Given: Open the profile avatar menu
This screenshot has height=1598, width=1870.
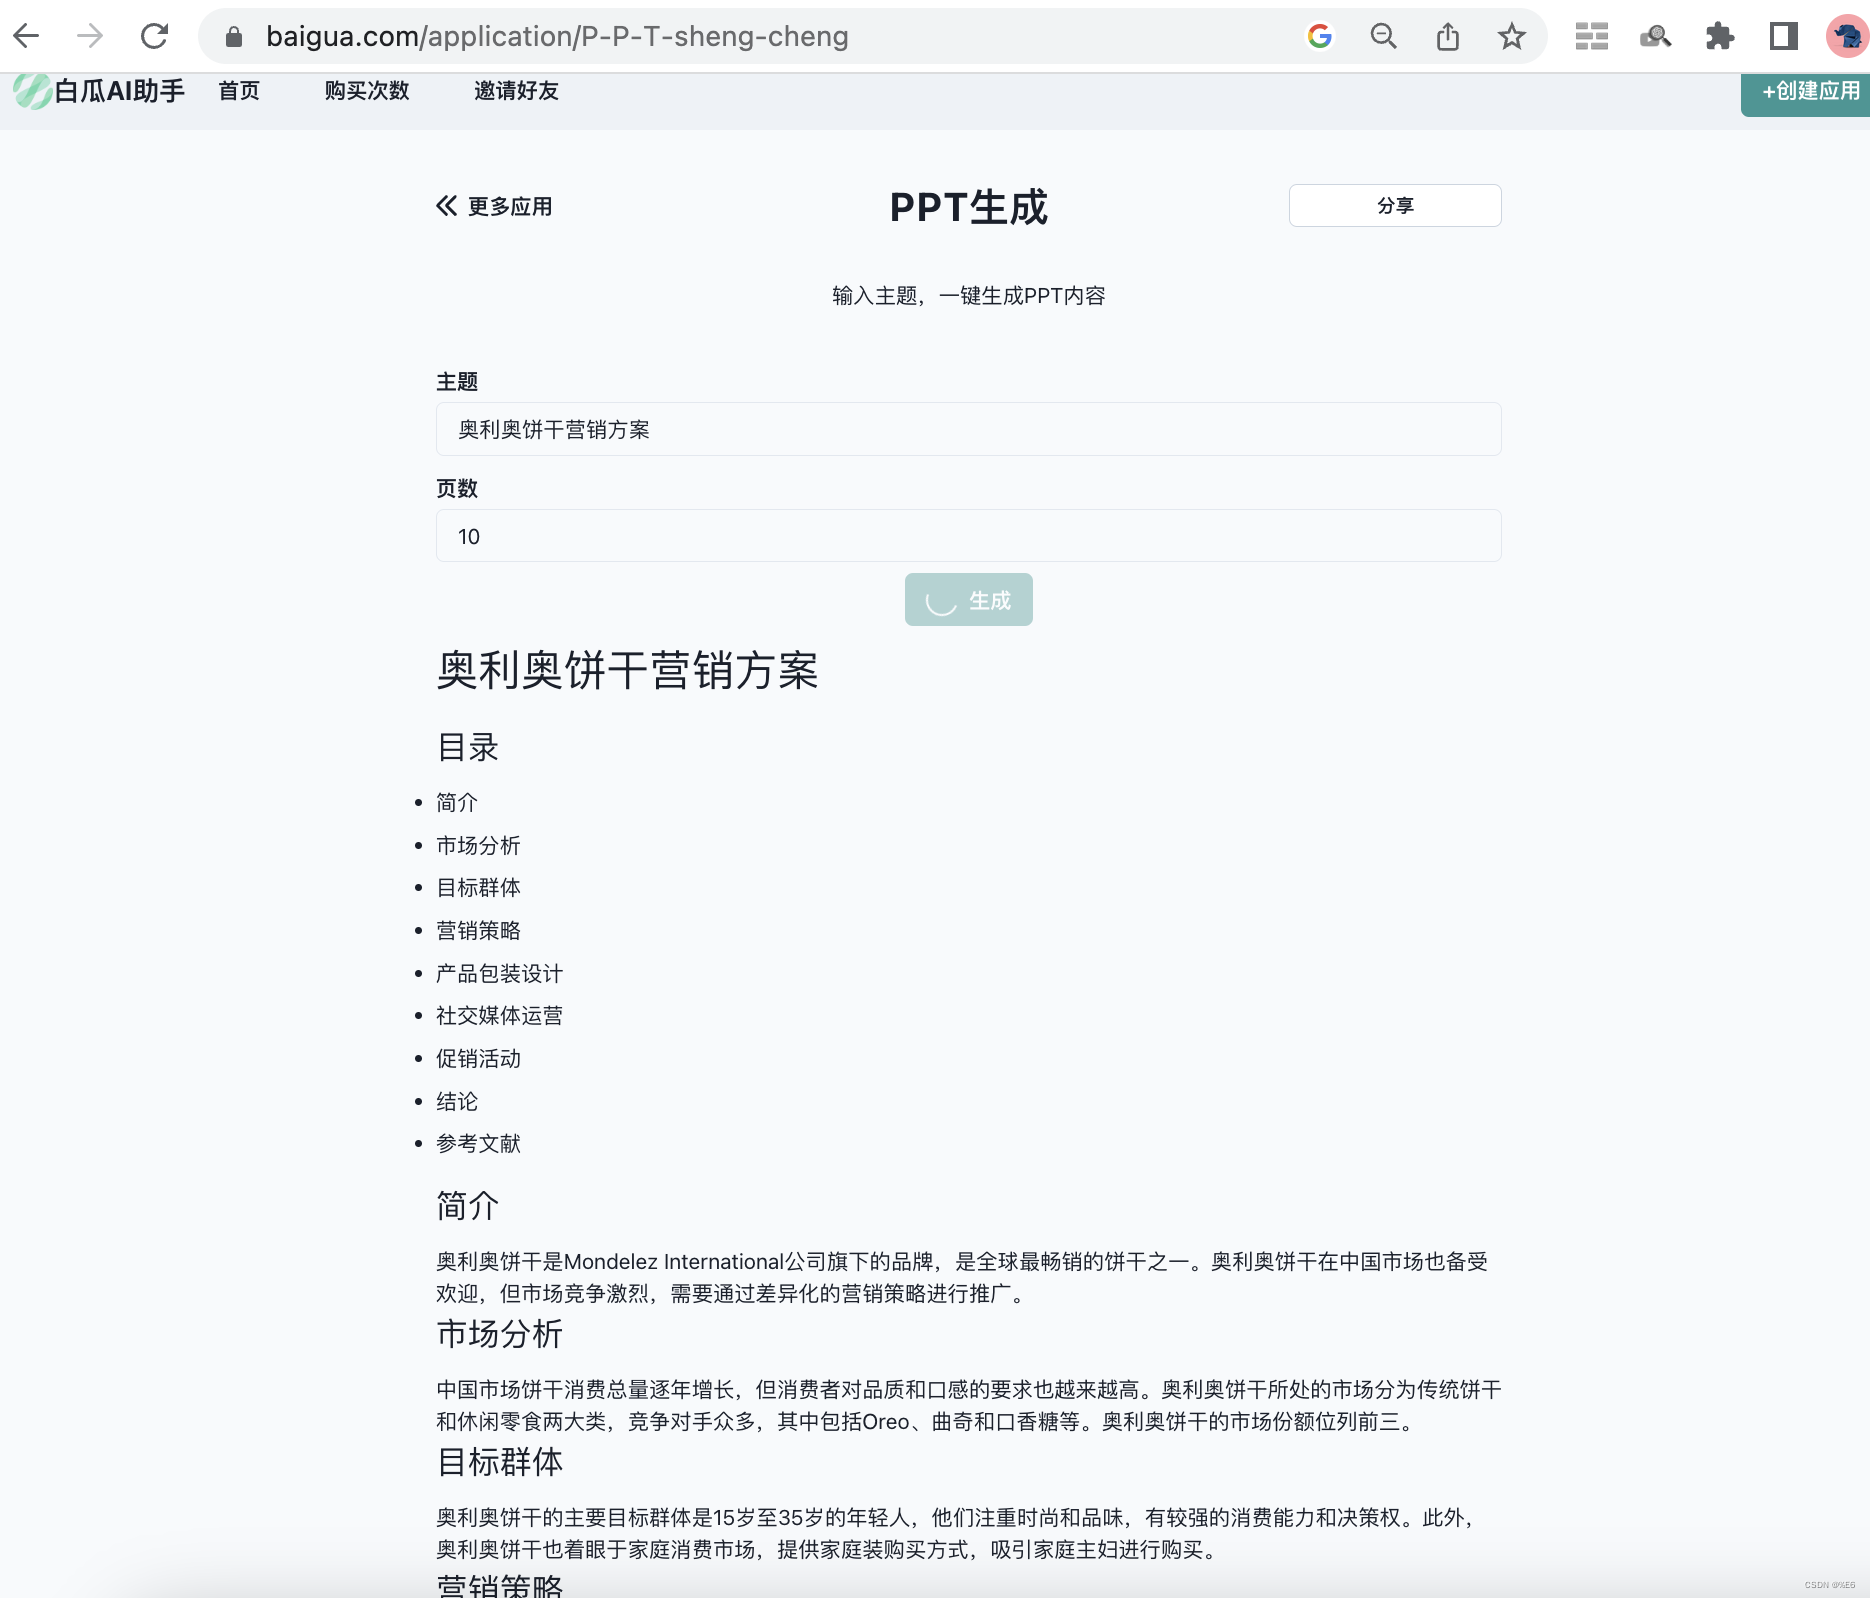Looking at the screenshot, I should [x=1846, y=37].
